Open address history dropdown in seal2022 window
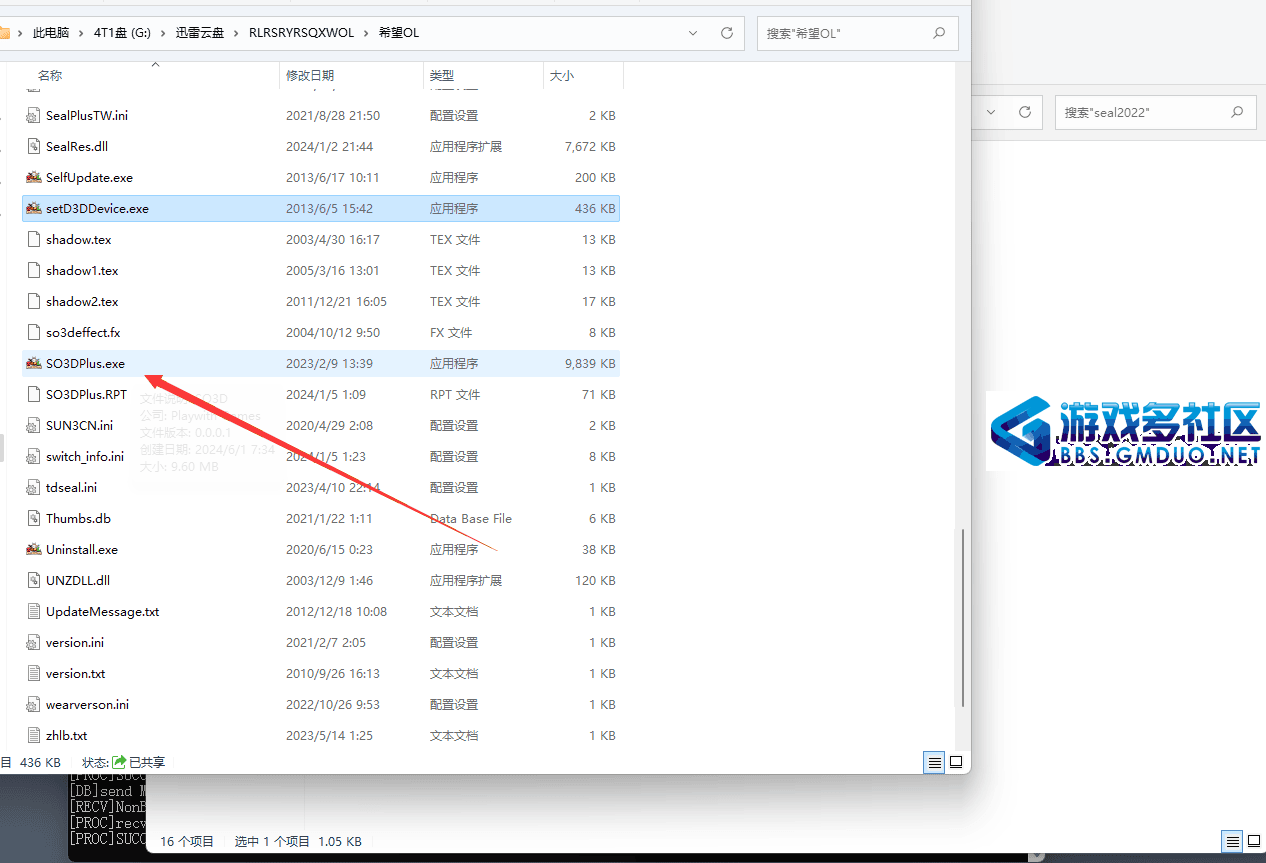 (992, 112)
